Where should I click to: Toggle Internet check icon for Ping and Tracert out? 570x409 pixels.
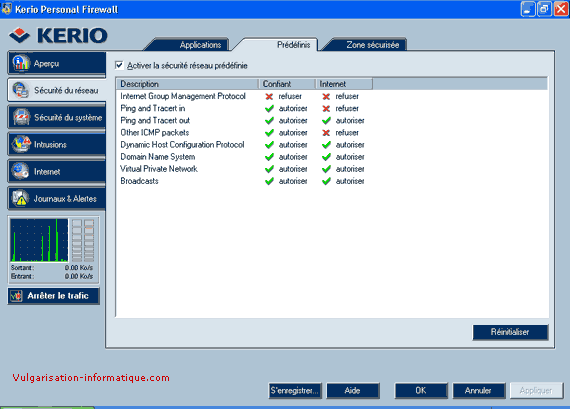coord(326,120)
